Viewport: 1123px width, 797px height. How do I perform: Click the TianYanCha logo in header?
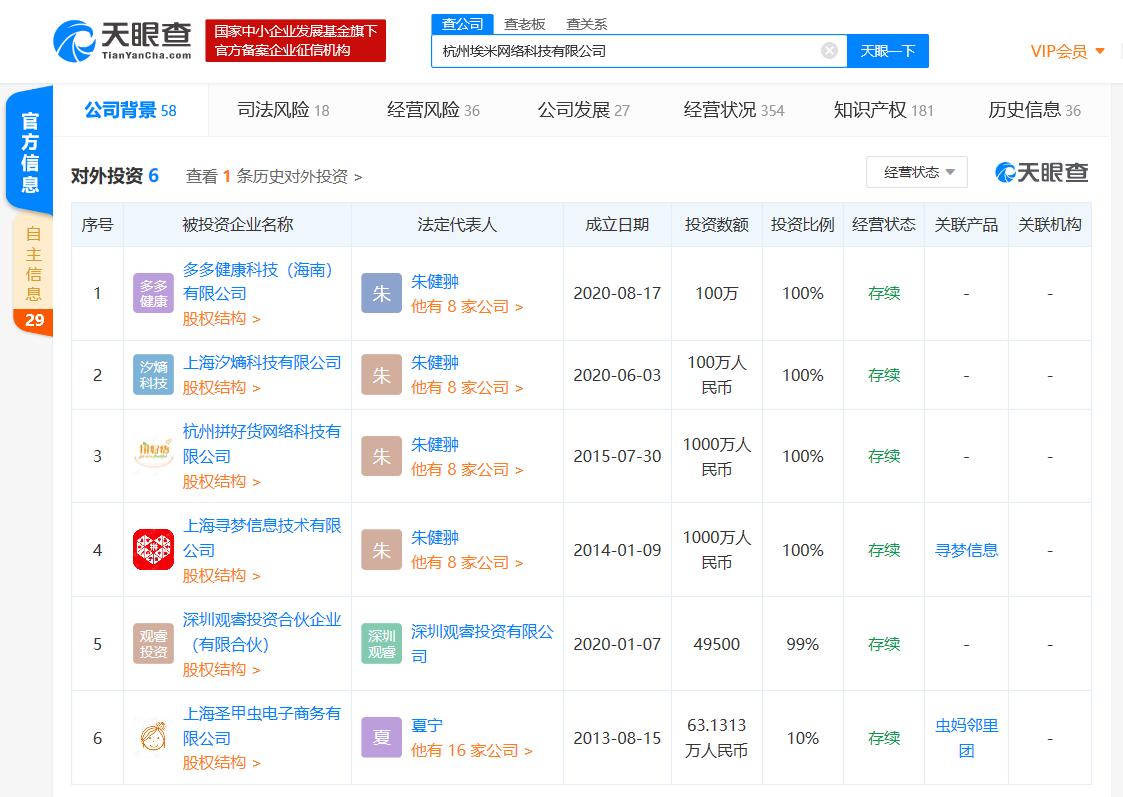tap(122, 41)
